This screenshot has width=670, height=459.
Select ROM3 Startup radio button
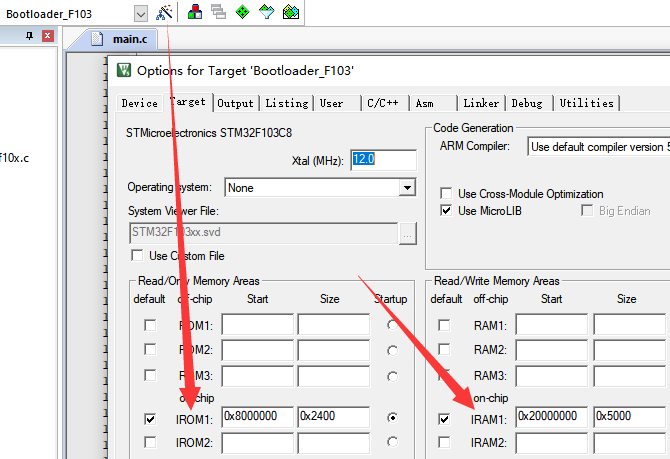(392, 377)
